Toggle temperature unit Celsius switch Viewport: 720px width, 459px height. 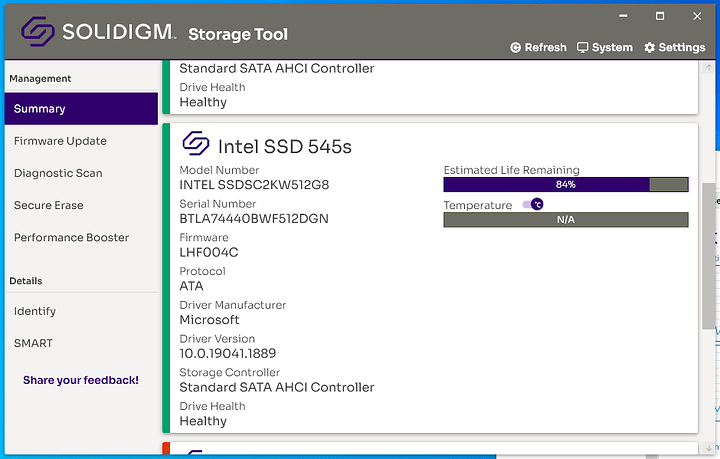click(533, 204)
